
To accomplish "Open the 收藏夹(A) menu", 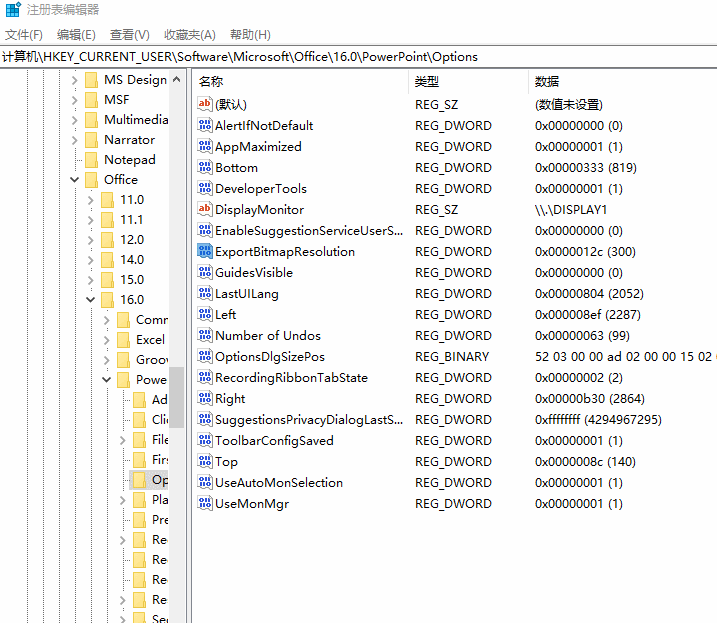I will (190, 35).
